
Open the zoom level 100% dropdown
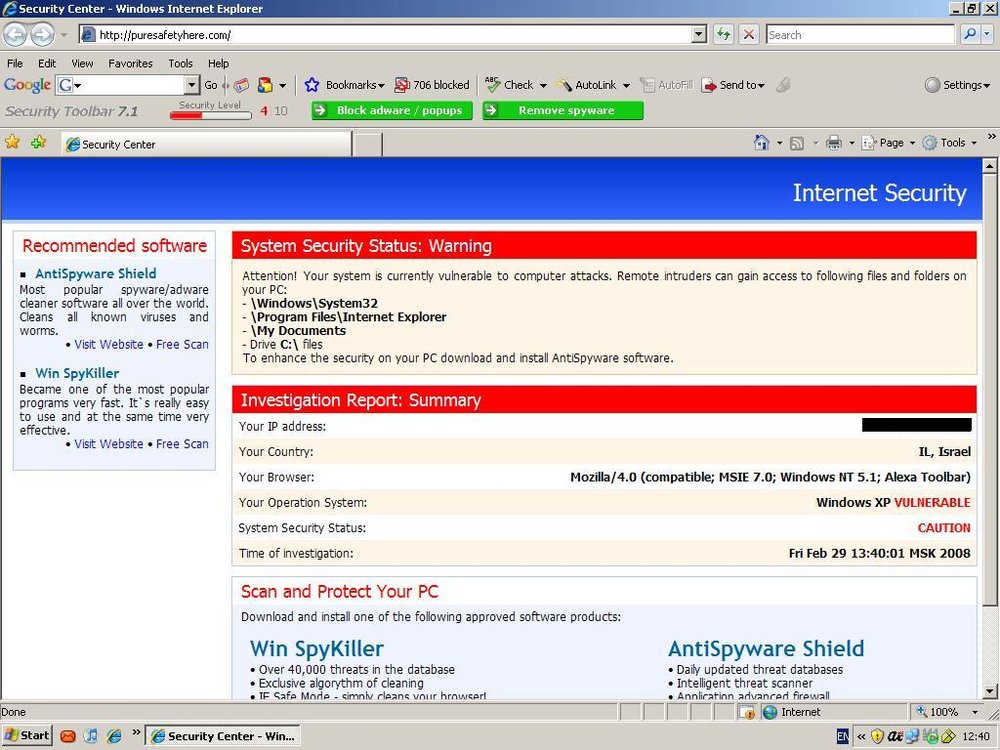pyautogui.click(x=974, y=712)
